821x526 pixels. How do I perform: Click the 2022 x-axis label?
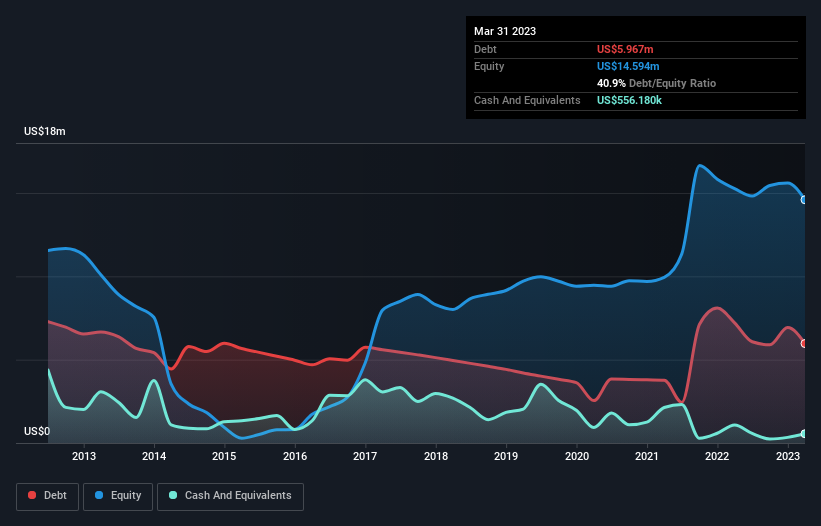pyautogui.click(x=717, y=456)
